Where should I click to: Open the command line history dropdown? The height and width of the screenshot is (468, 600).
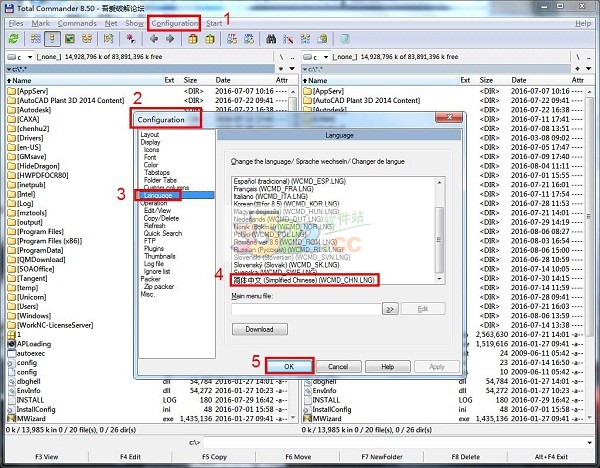(590, 443)
